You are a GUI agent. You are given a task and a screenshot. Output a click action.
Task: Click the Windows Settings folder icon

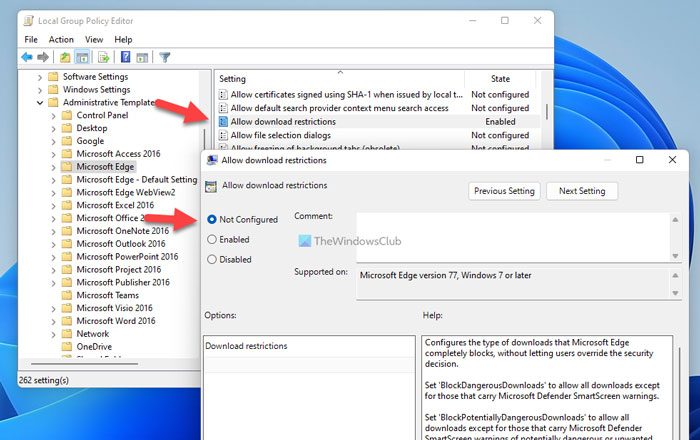[53, 90]
